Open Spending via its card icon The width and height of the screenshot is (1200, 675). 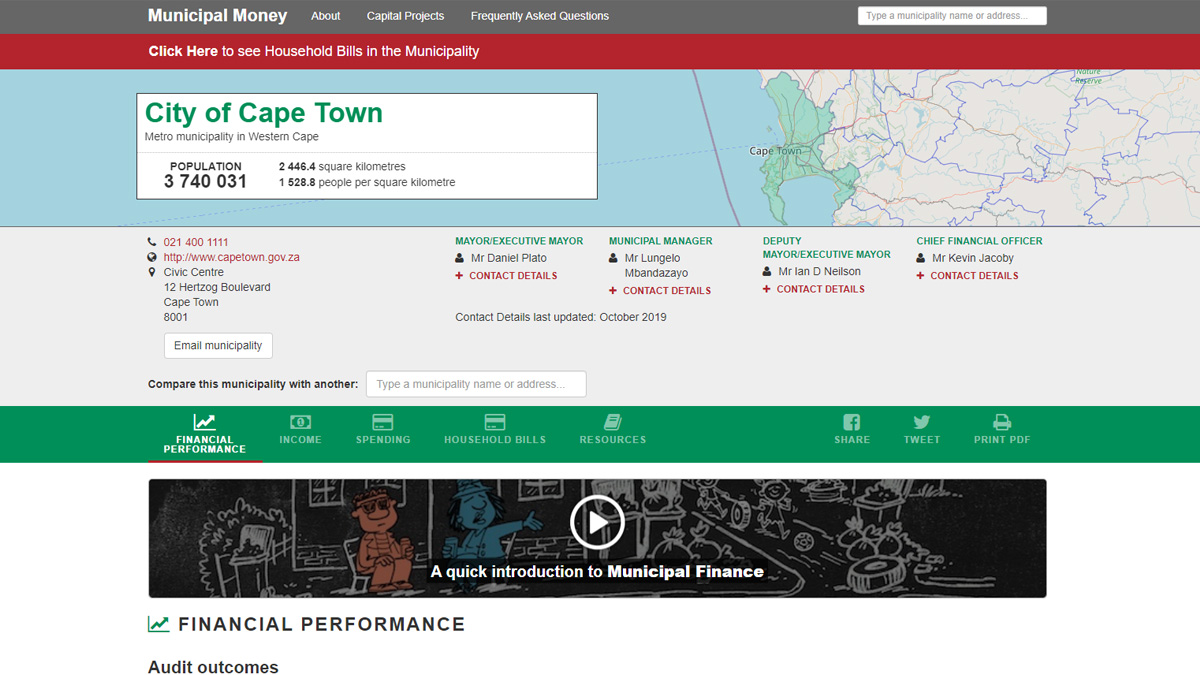(382, 423)
